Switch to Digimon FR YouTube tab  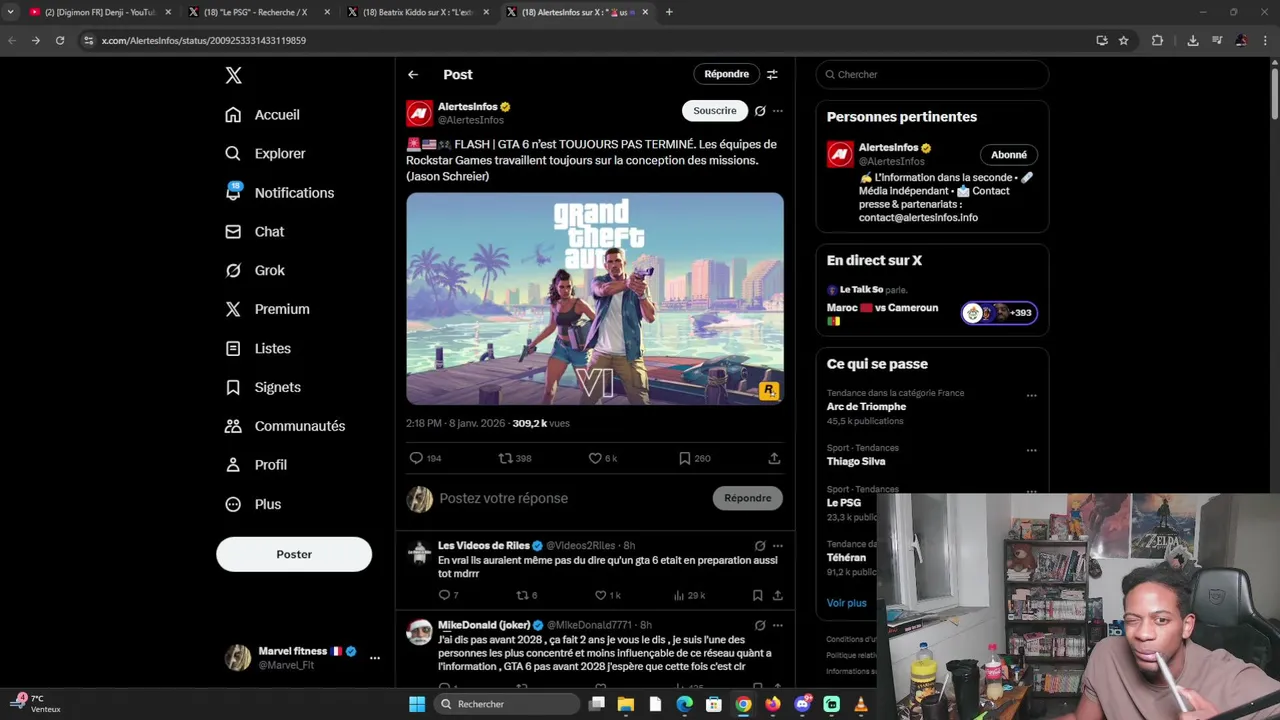tap(99, 12)
